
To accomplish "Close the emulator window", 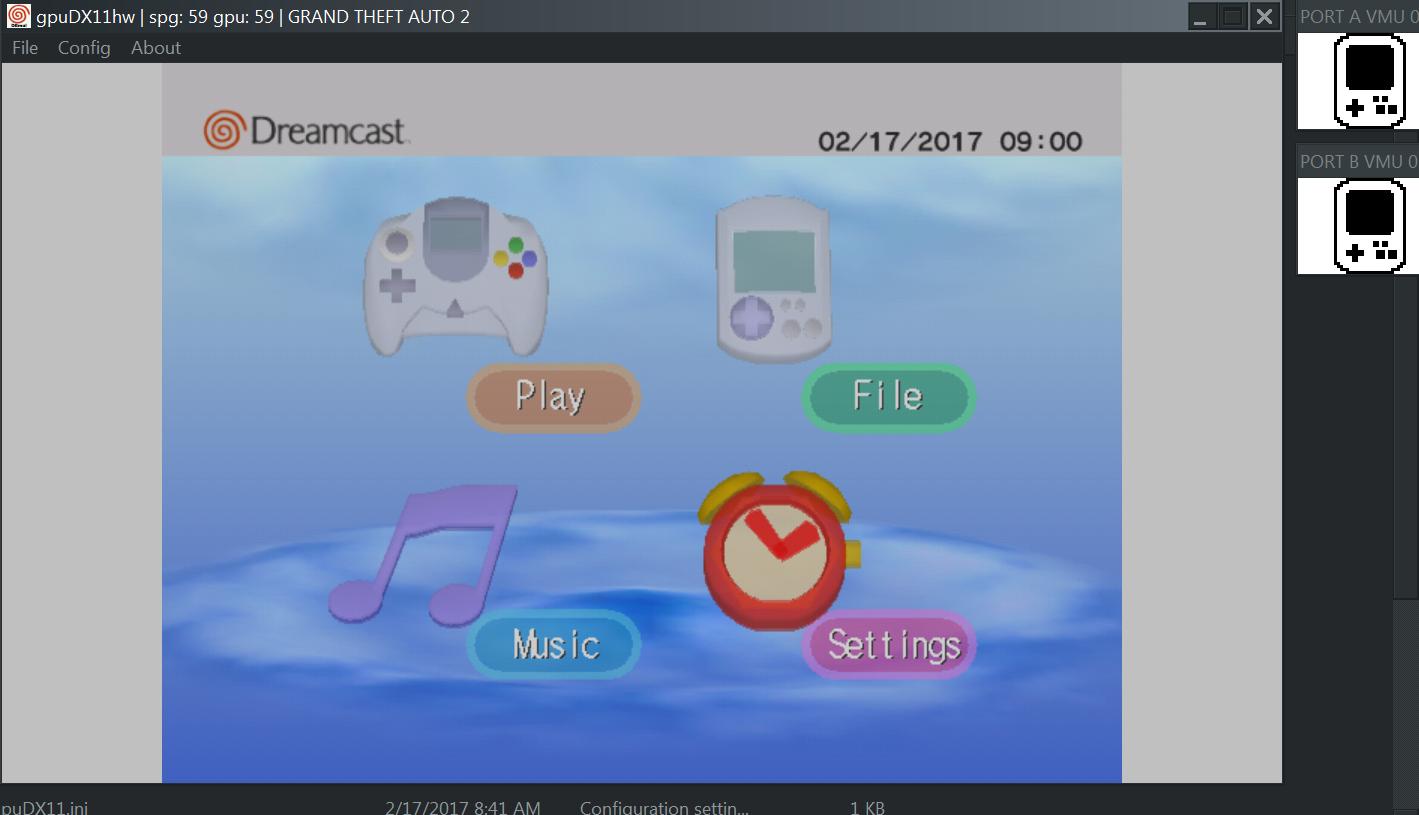I will coord(1265,17).
